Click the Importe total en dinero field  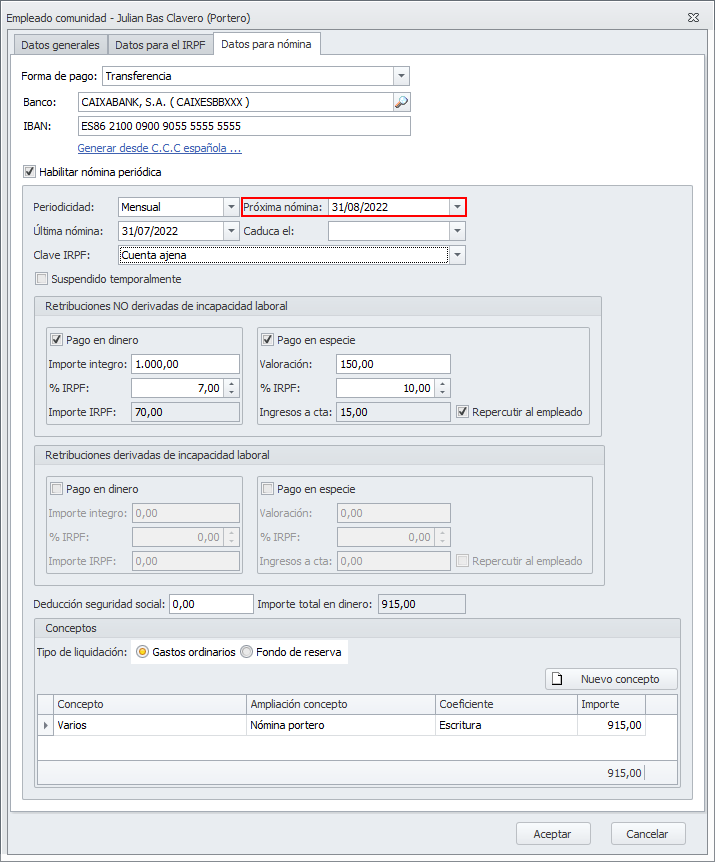(x=422, y=604)
